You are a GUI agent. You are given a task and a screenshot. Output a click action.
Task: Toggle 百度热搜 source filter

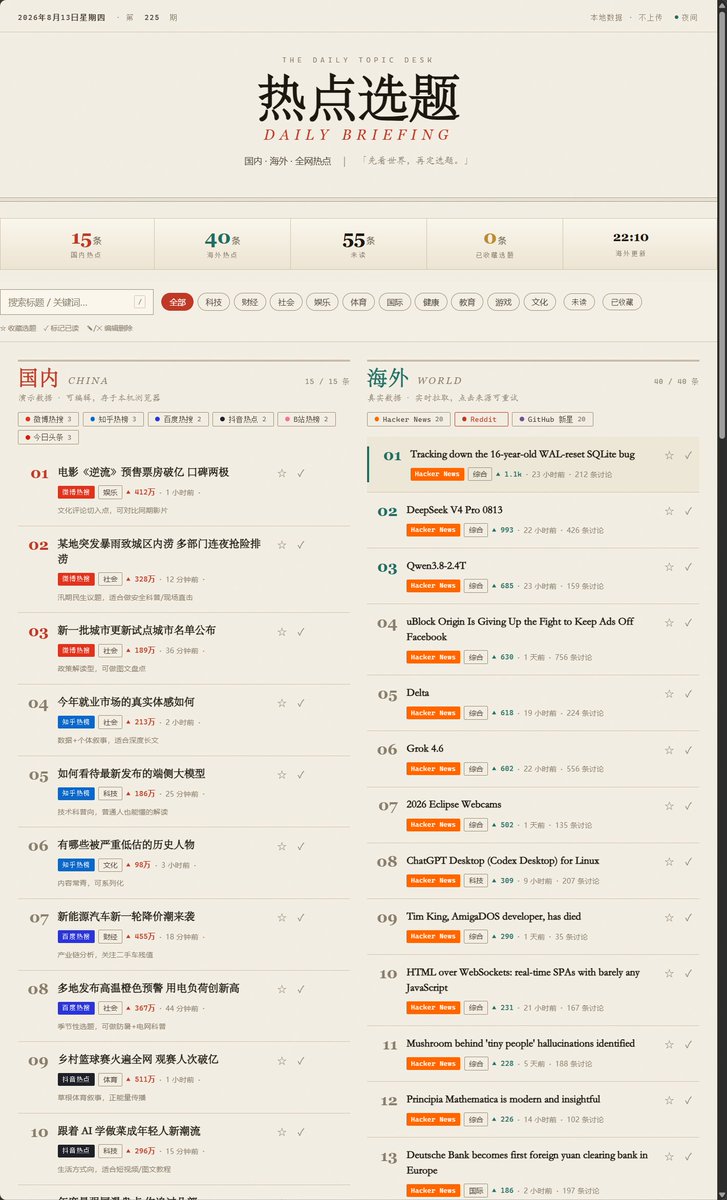tap(178, 419)
